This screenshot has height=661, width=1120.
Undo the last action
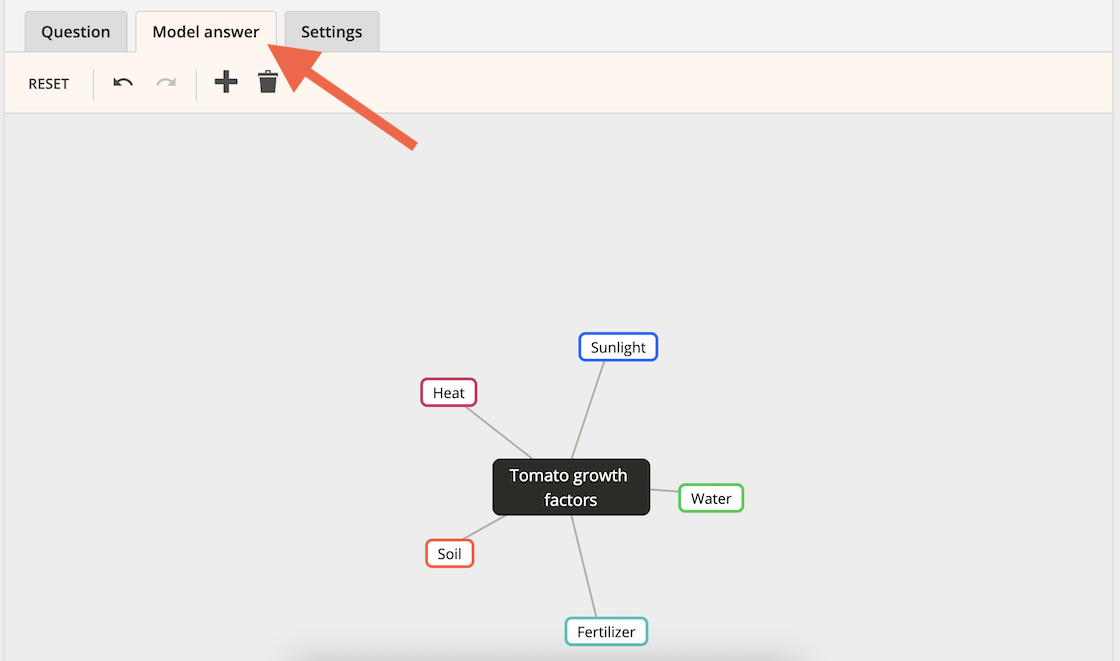click(123, 83)
